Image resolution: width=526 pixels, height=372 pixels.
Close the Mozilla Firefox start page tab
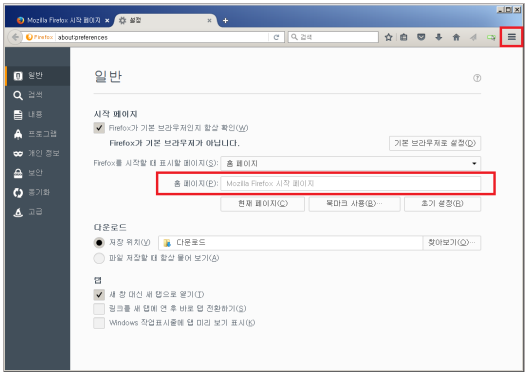107,21
